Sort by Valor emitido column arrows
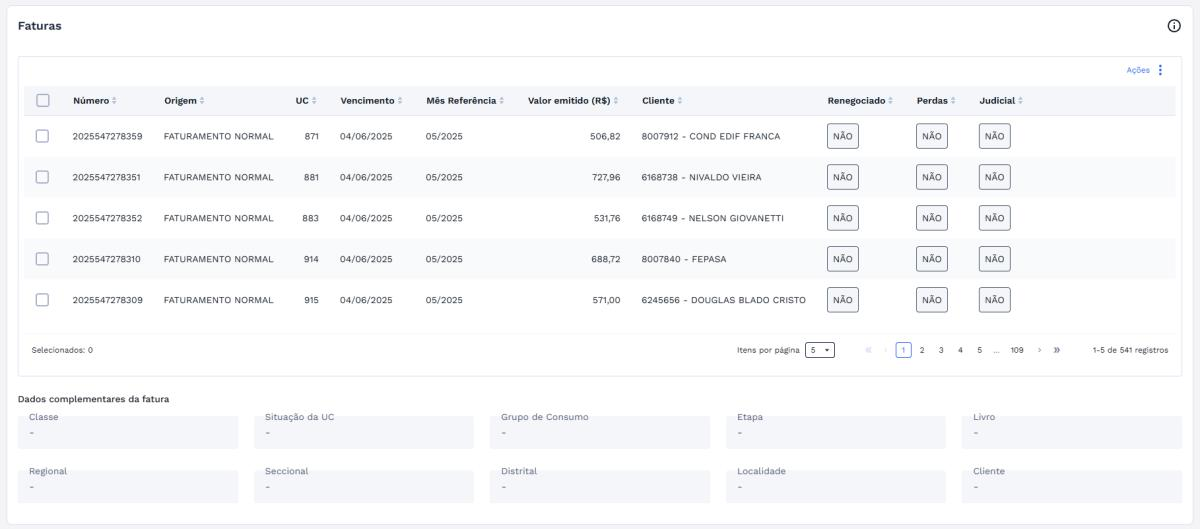This screenshot has height=529, width=1200. pyautogui.click(x=616, y=101)
